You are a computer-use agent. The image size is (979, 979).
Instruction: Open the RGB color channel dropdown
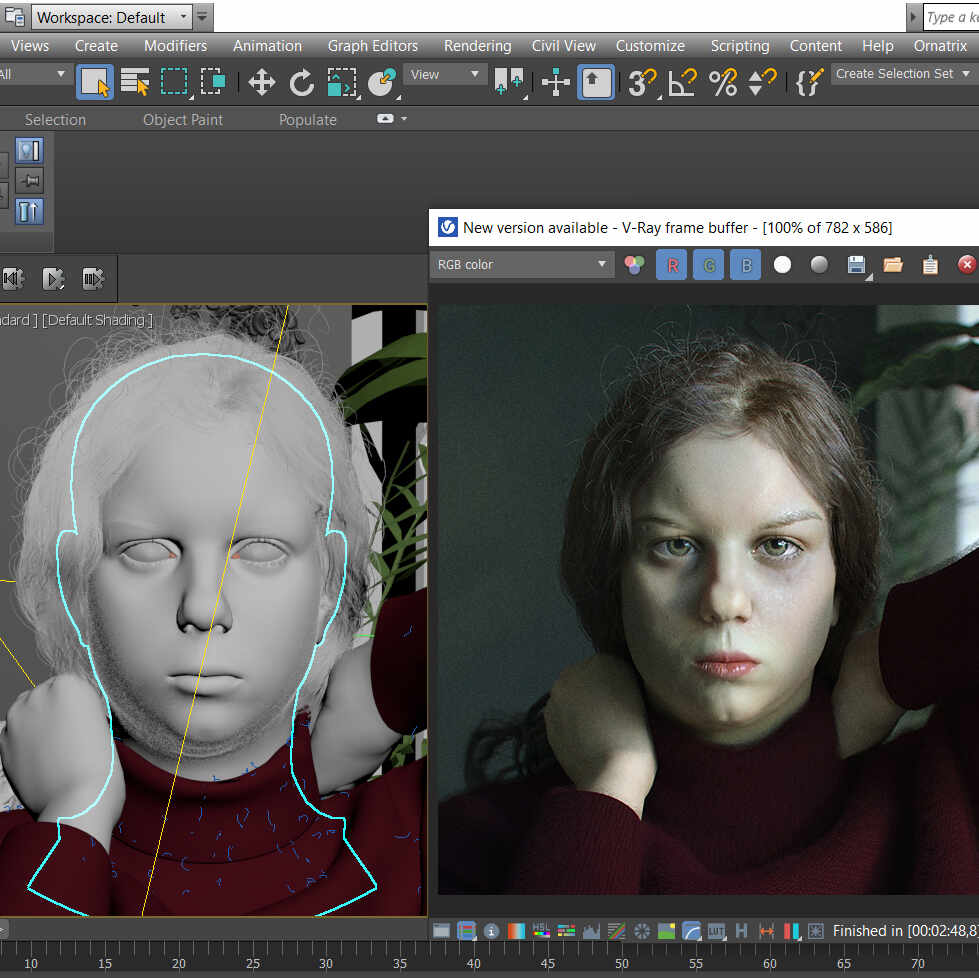coord(522,265)
